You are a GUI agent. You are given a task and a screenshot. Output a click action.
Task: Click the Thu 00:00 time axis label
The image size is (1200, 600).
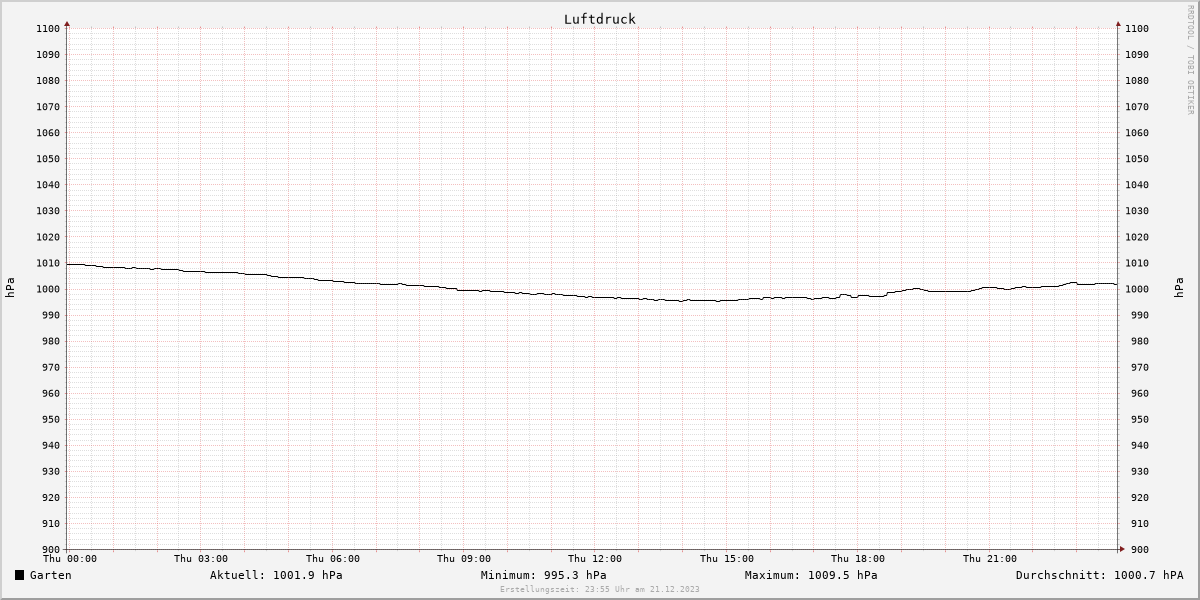click(70, 559)
